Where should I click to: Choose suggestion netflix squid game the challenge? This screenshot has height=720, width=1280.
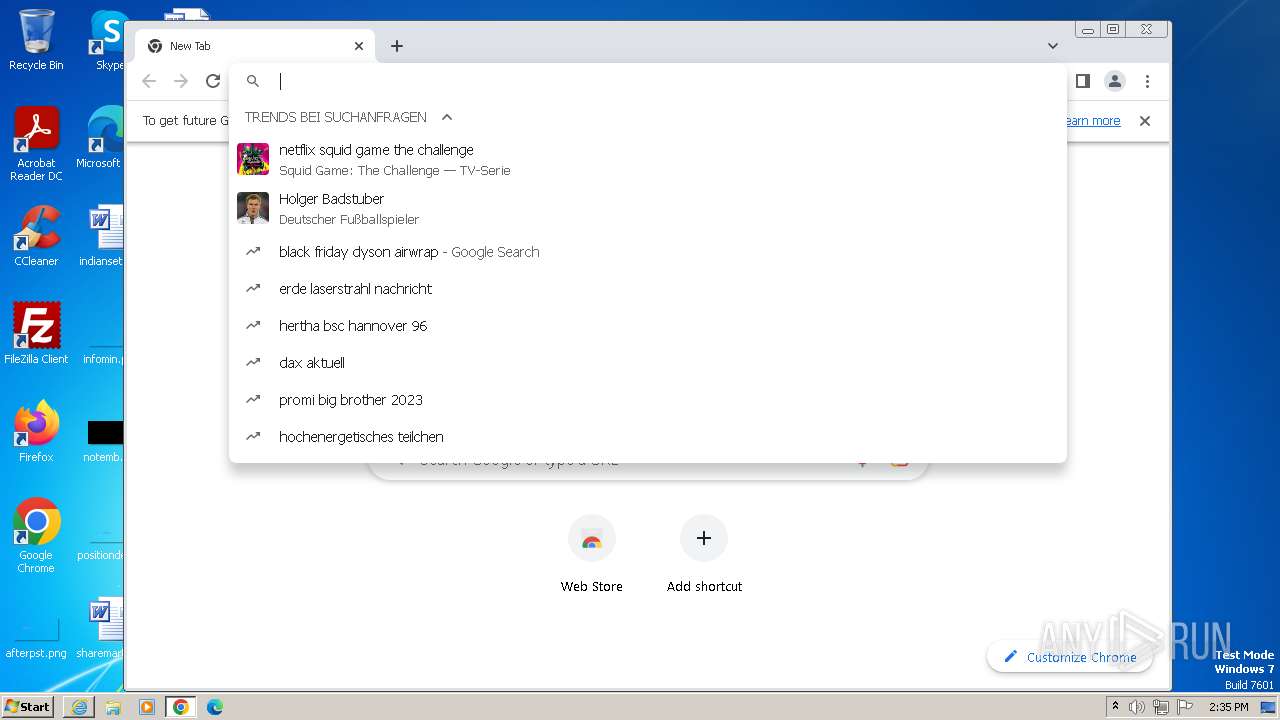click(x=648, y=160)
